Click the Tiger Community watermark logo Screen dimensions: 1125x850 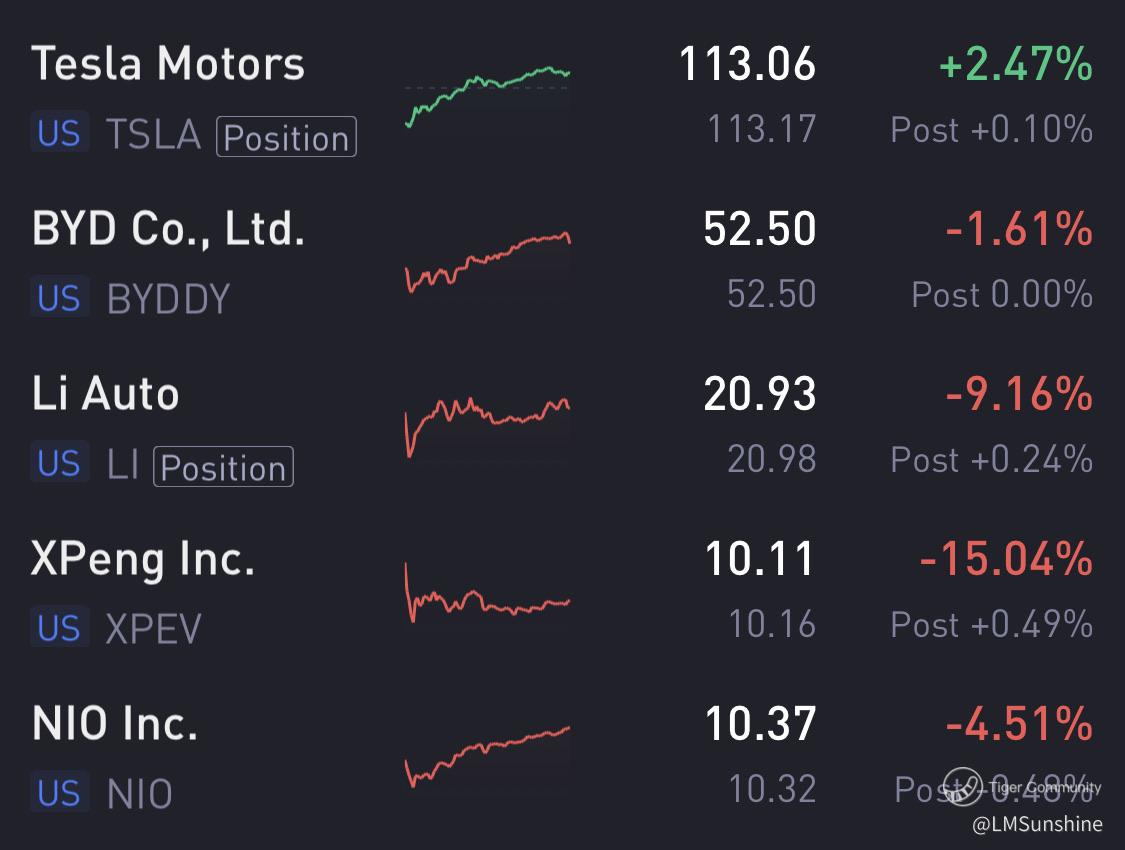pos(962,788)
